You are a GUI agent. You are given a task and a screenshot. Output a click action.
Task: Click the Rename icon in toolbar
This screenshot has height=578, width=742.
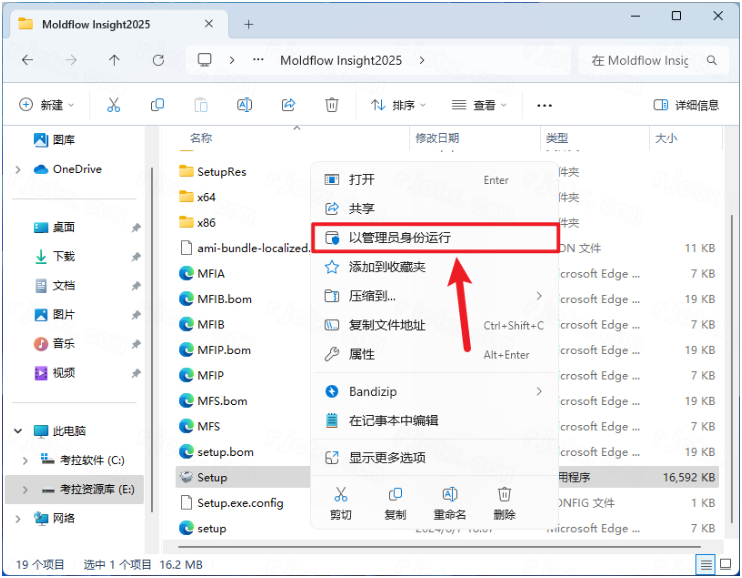244,105
